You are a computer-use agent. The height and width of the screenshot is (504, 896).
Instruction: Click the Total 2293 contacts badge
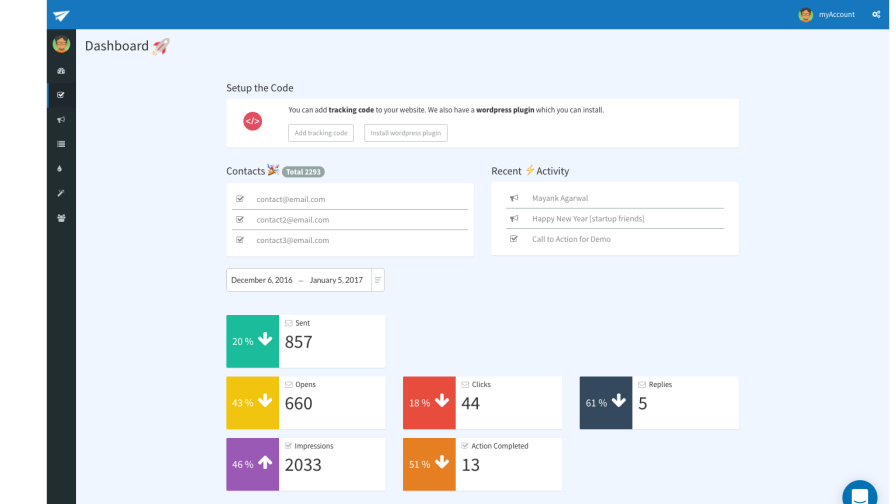303,172
